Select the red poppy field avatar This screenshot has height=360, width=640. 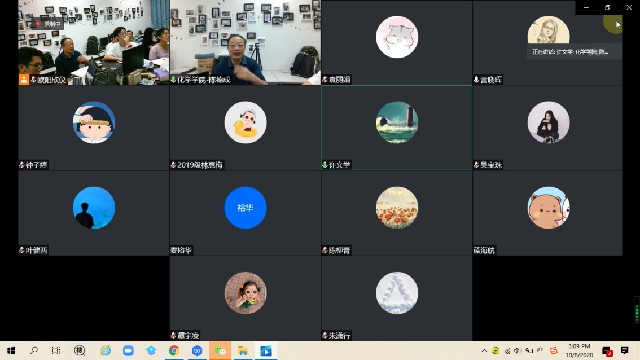click(397, 208)
